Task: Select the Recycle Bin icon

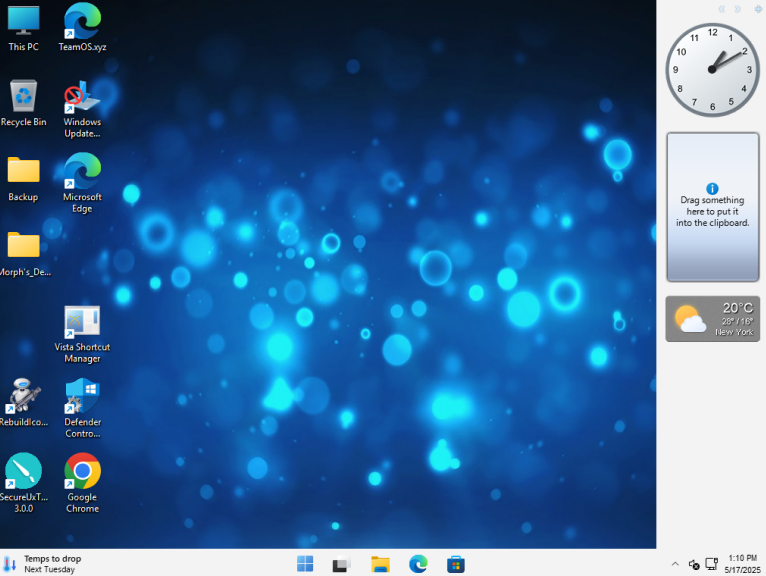Action: pyautogui.click(x=23, y=104)
